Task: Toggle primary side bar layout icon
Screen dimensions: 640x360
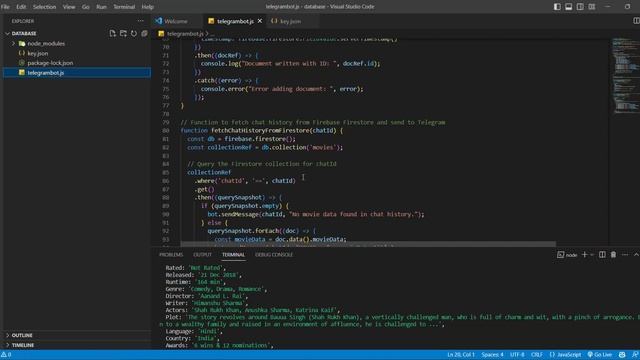Action: point(557,7)
